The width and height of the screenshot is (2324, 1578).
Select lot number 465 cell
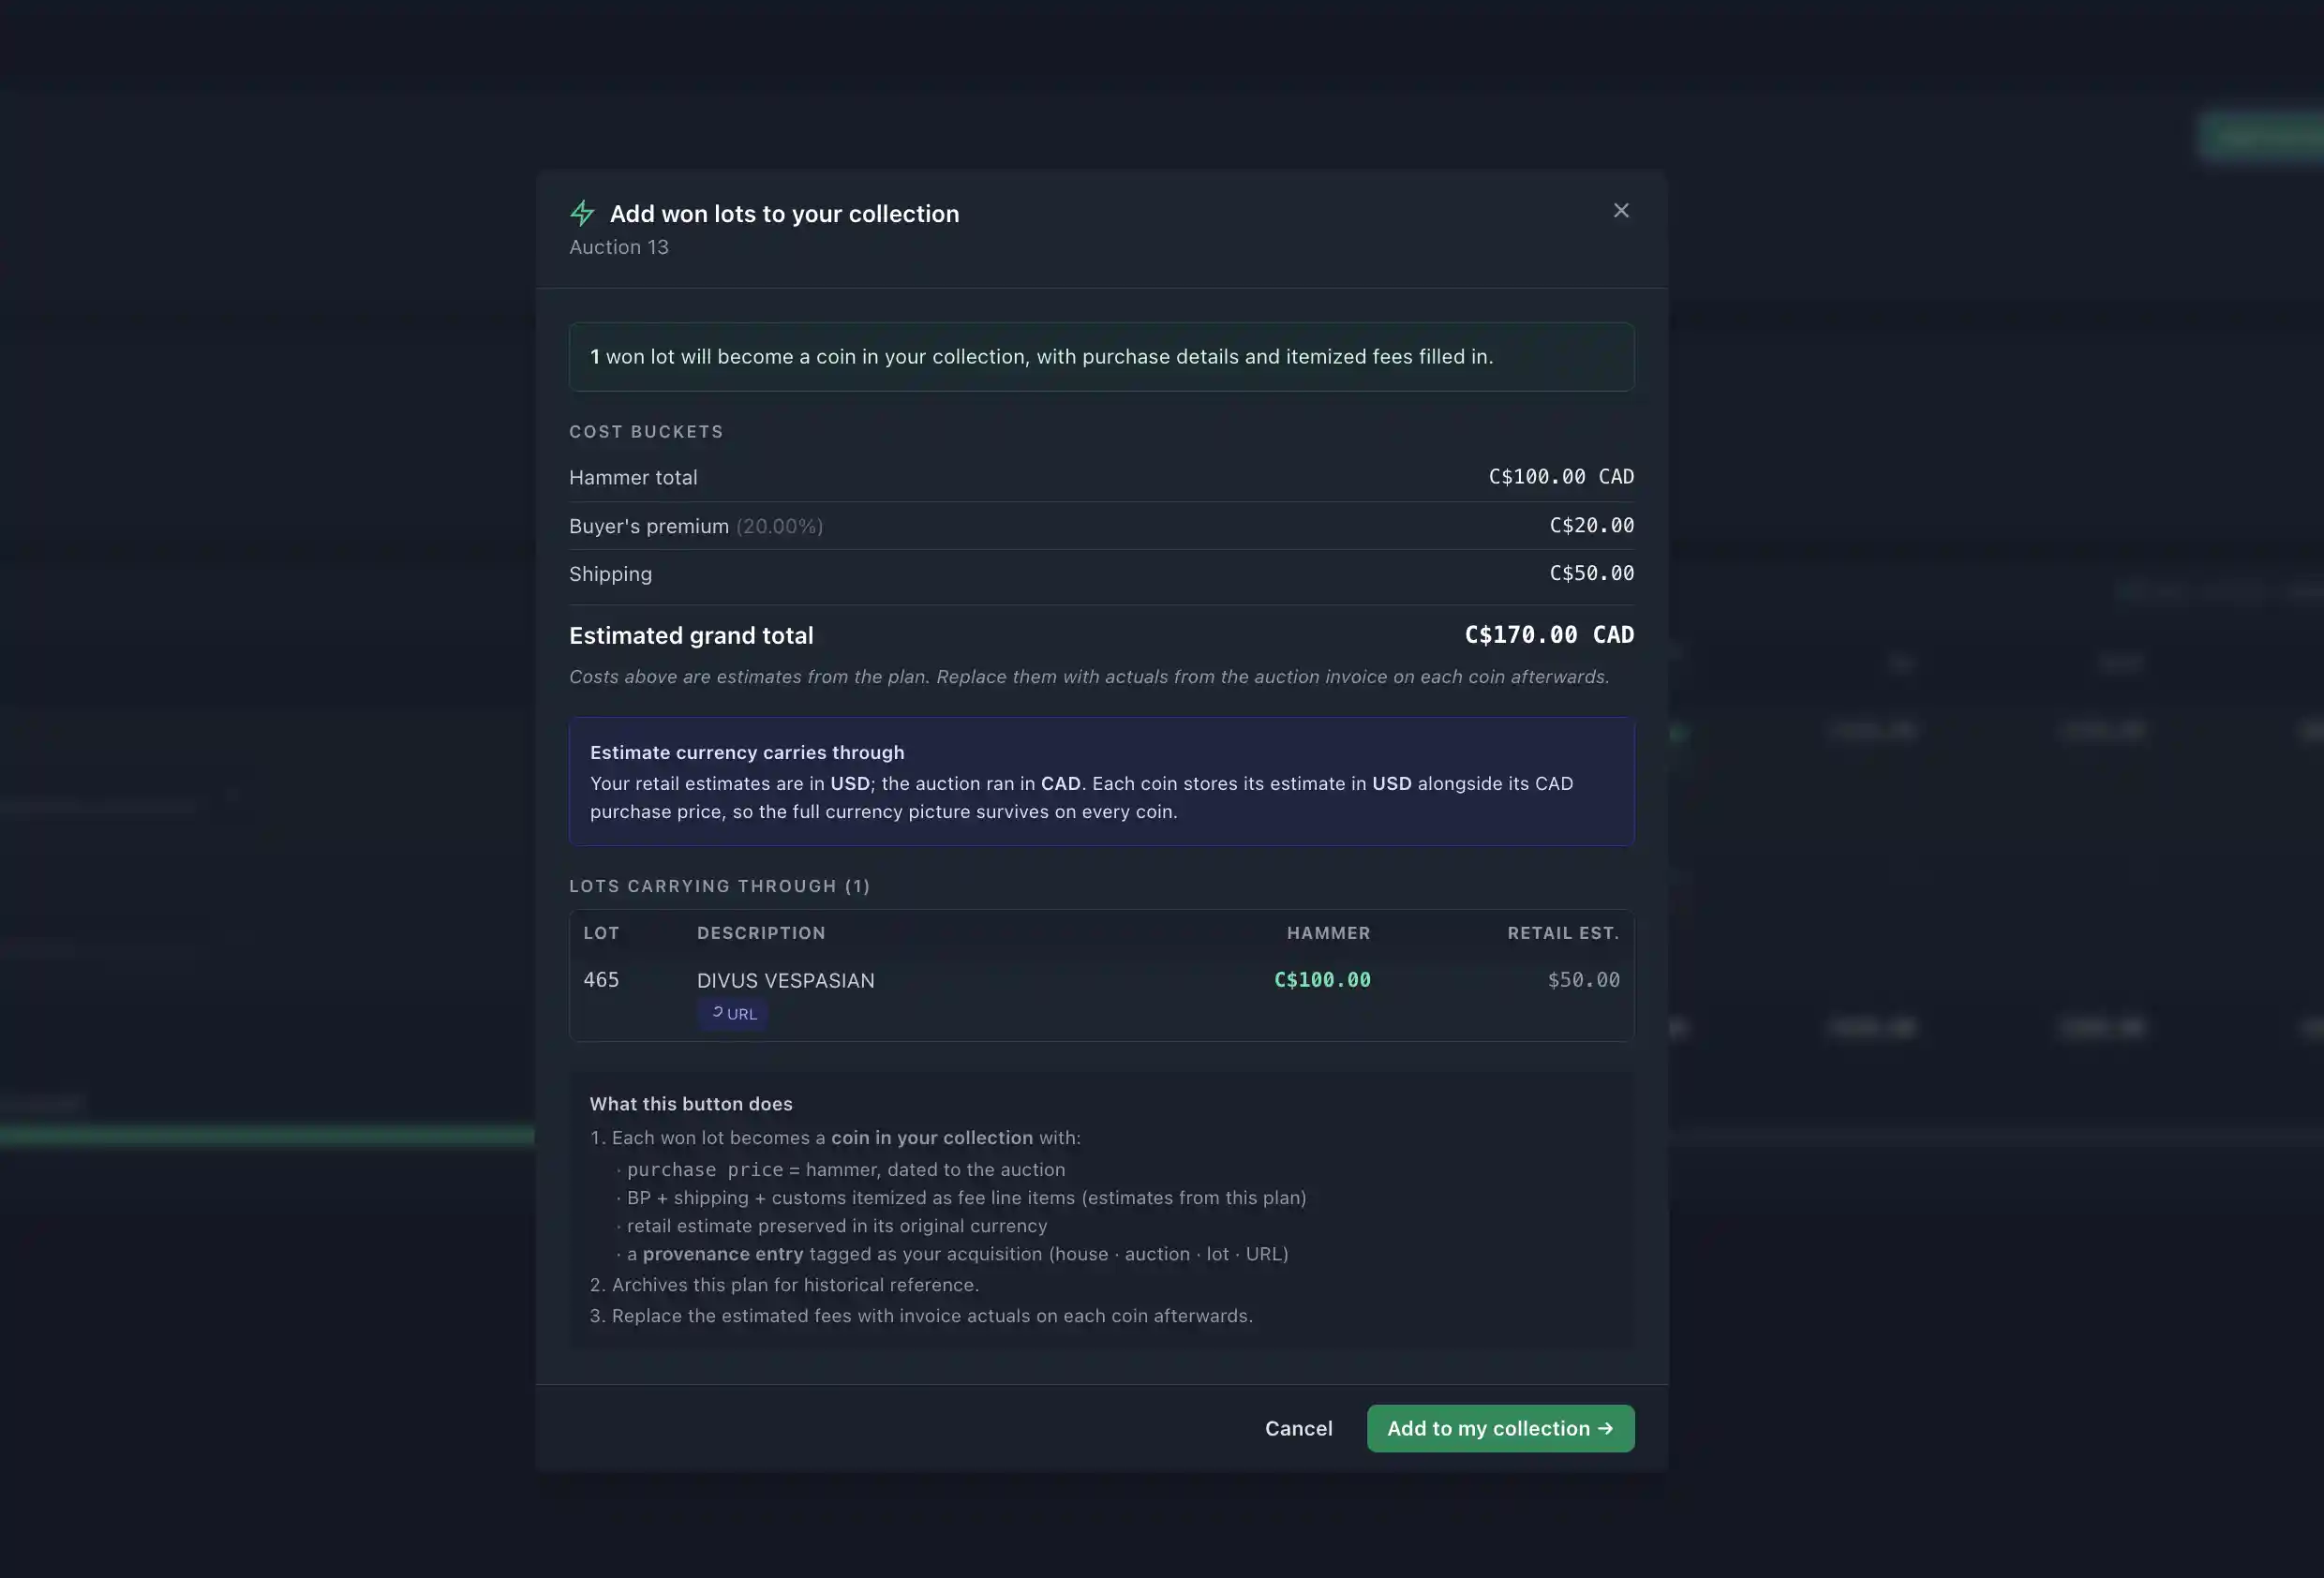point(601,980)
